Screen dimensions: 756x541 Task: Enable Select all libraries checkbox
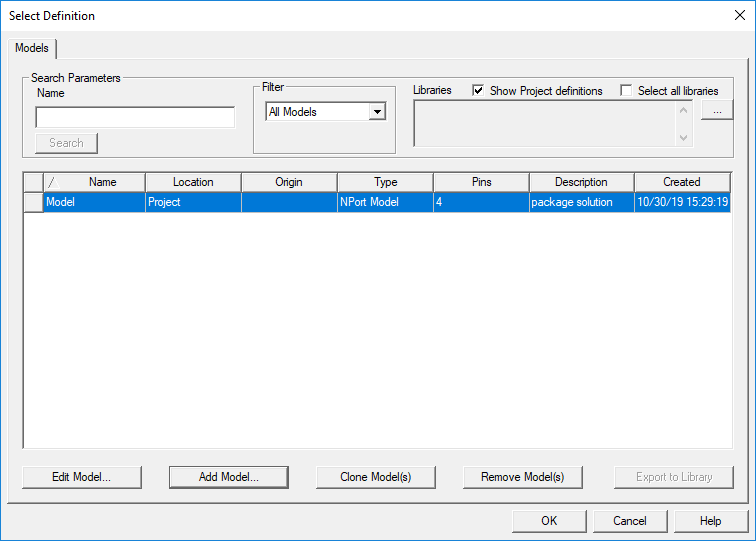point(626,91)
